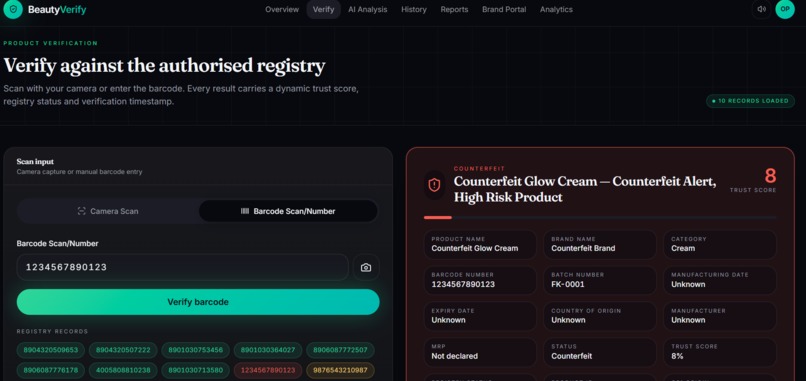Switch to Reports tab
The height and width of the screenshot is (381, 806).
coord(454,10)
